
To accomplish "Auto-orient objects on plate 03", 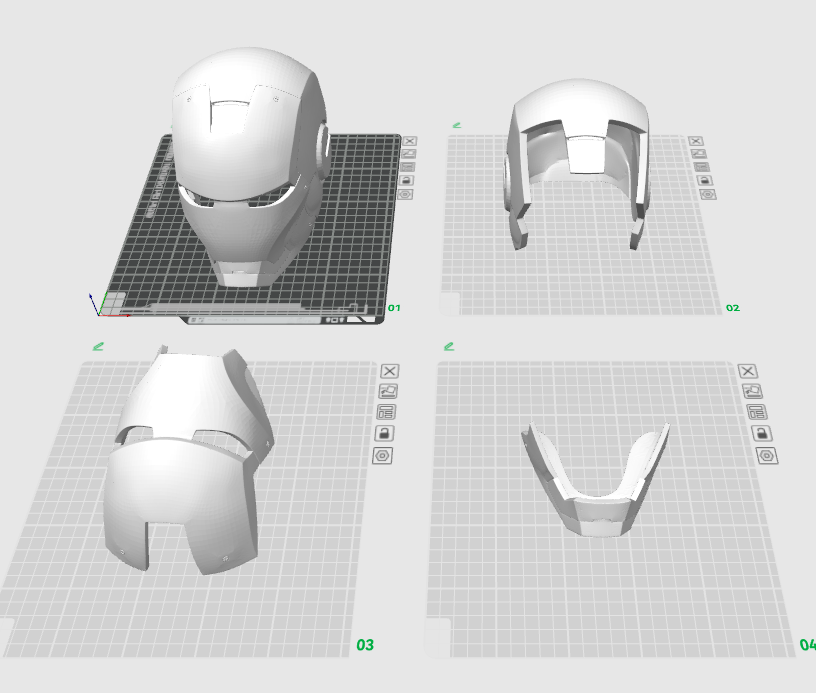I will point(388,391).
